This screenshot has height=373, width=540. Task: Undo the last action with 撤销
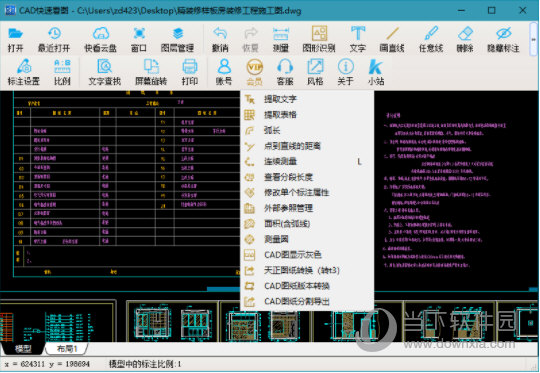point(220,39)
